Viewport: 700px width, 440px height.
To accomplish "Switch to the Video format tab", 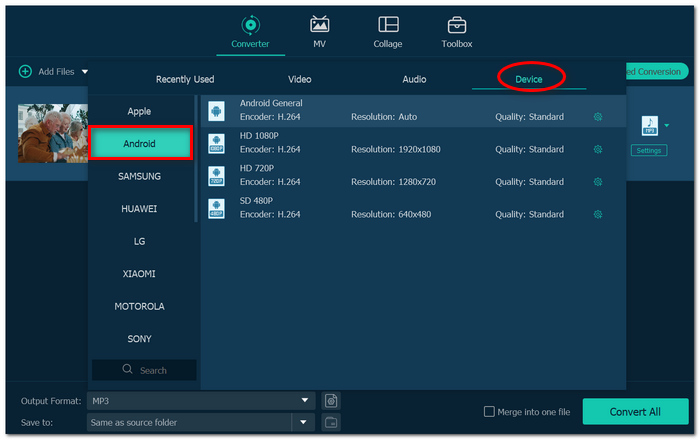I will (300, 79).
